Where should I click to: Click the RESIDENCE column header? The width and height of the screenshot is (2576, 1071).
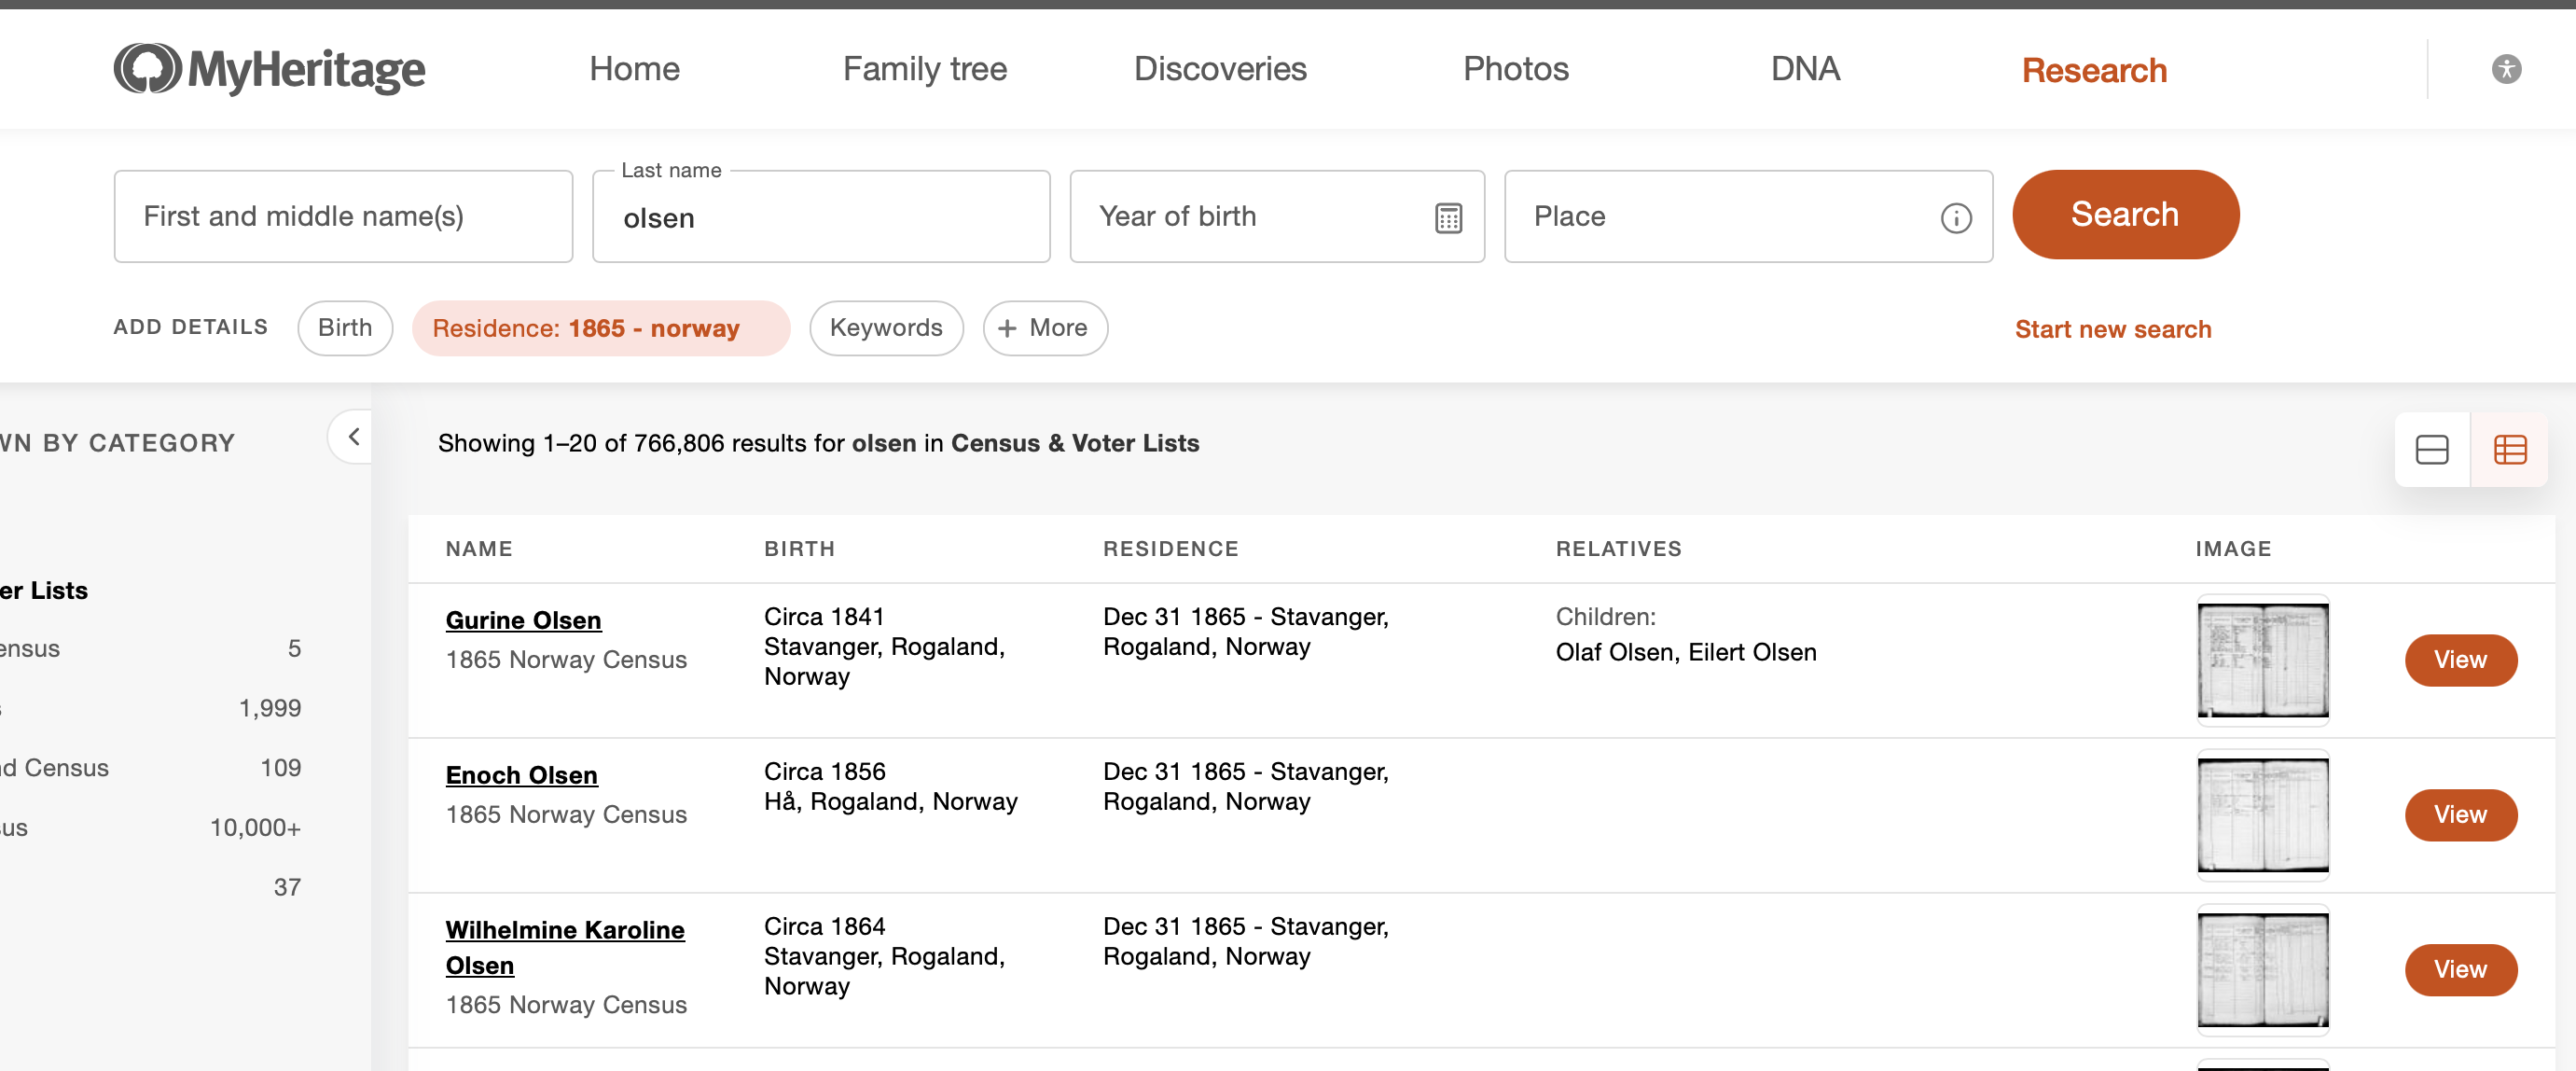1170,549
